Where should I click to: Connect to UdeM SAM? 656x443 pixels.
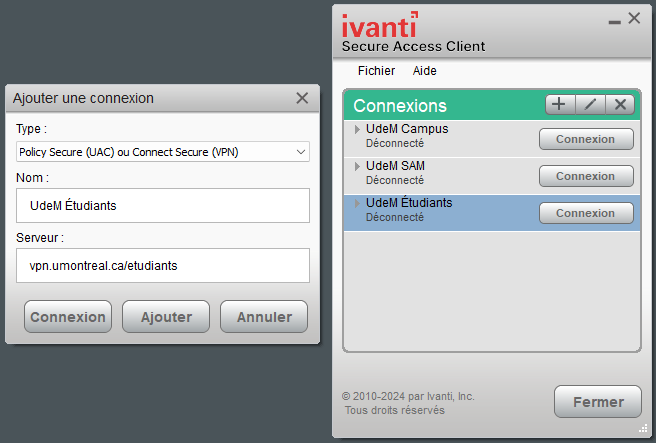pos(586,176)
